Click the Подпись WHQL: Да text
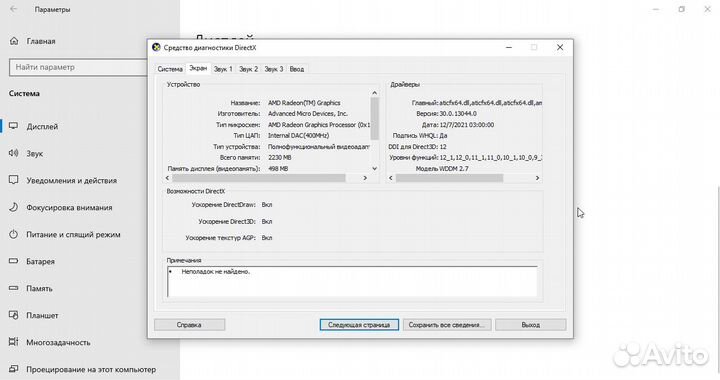The image size is (720, 380). (420, 136)
